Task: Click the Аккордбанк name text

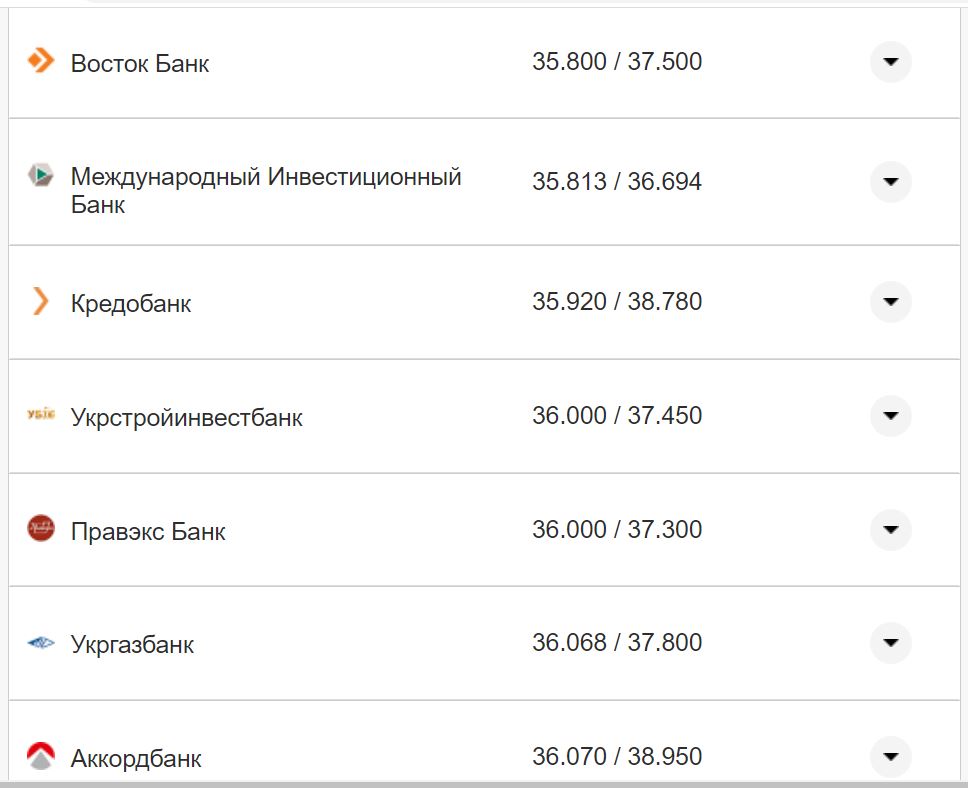Action: tap(137, 757)
